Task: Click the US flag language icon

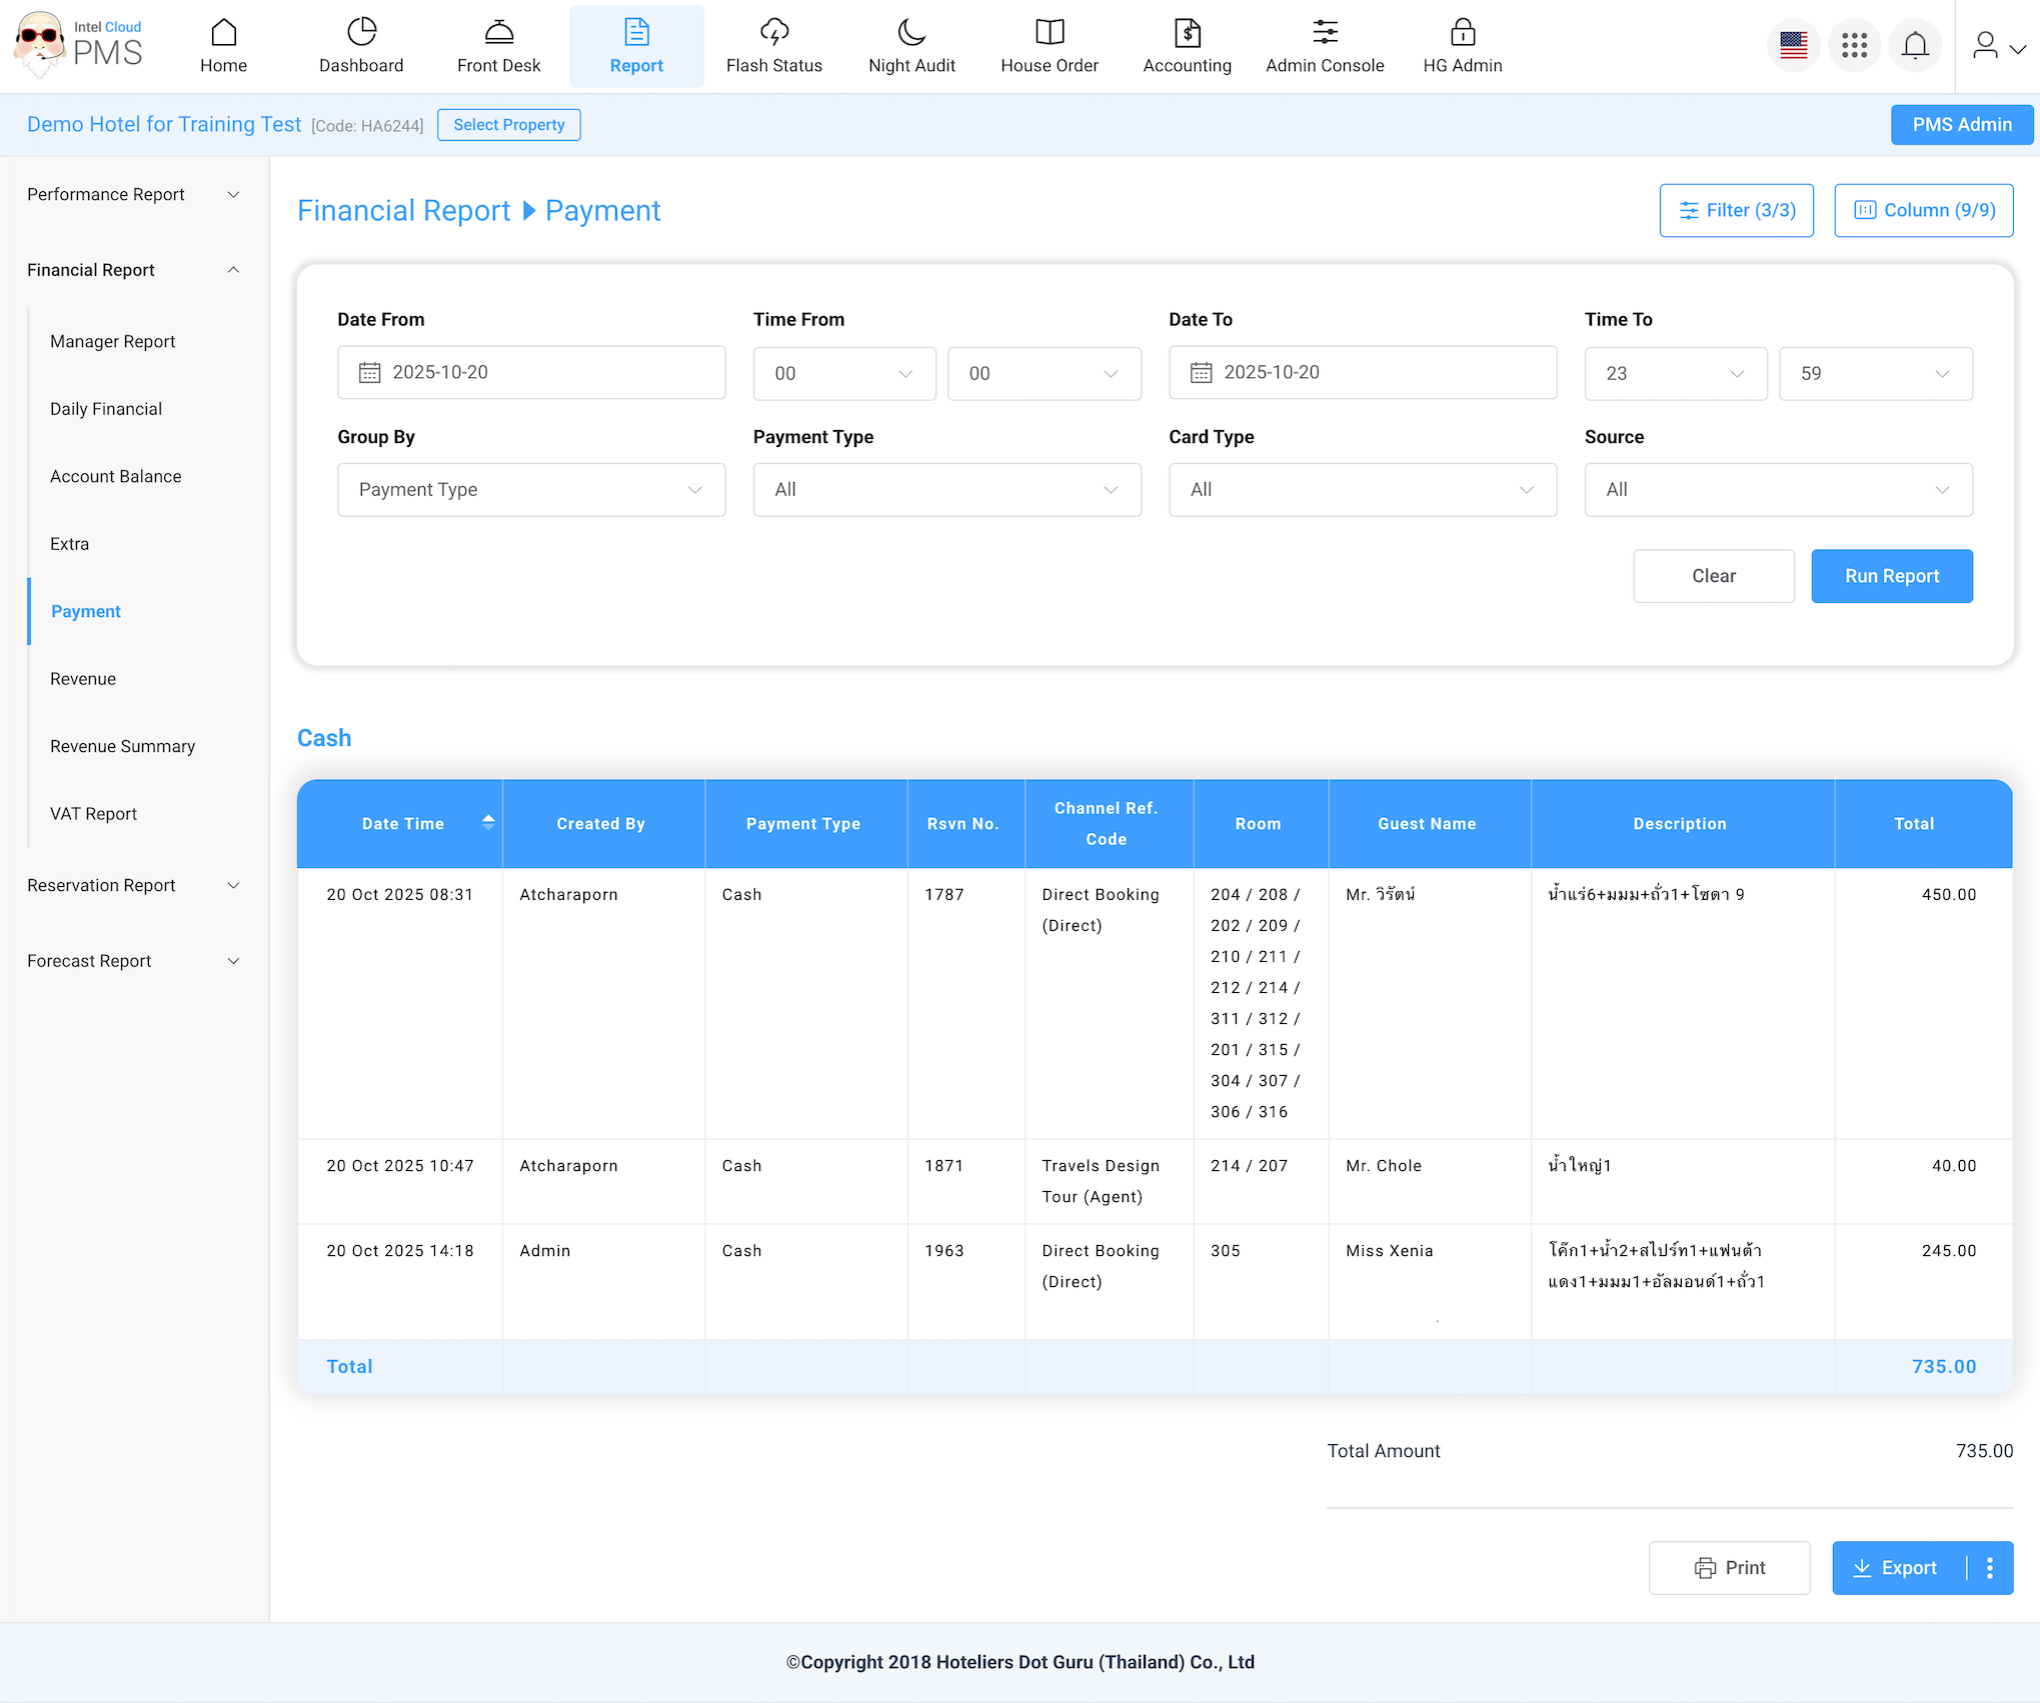Action: click(x=1793, y=46)
